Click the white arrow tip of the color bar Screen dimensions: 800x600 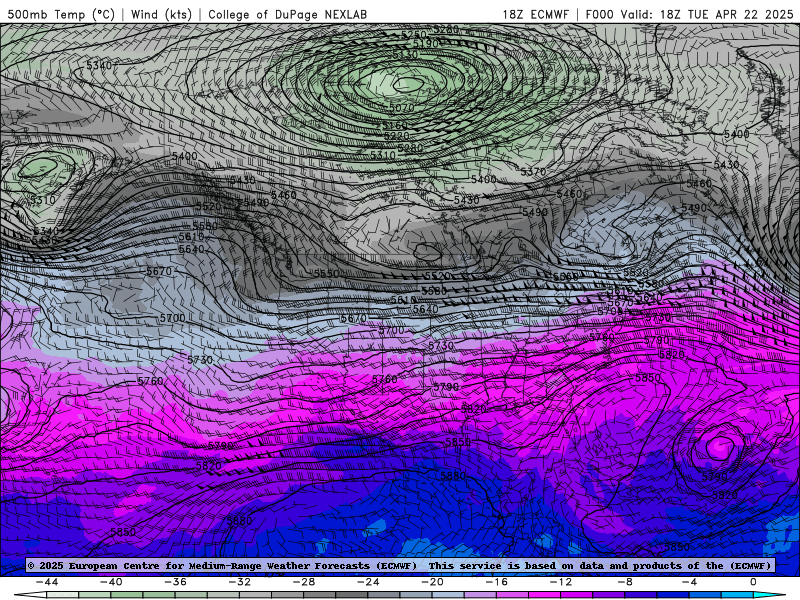(31, 595)
